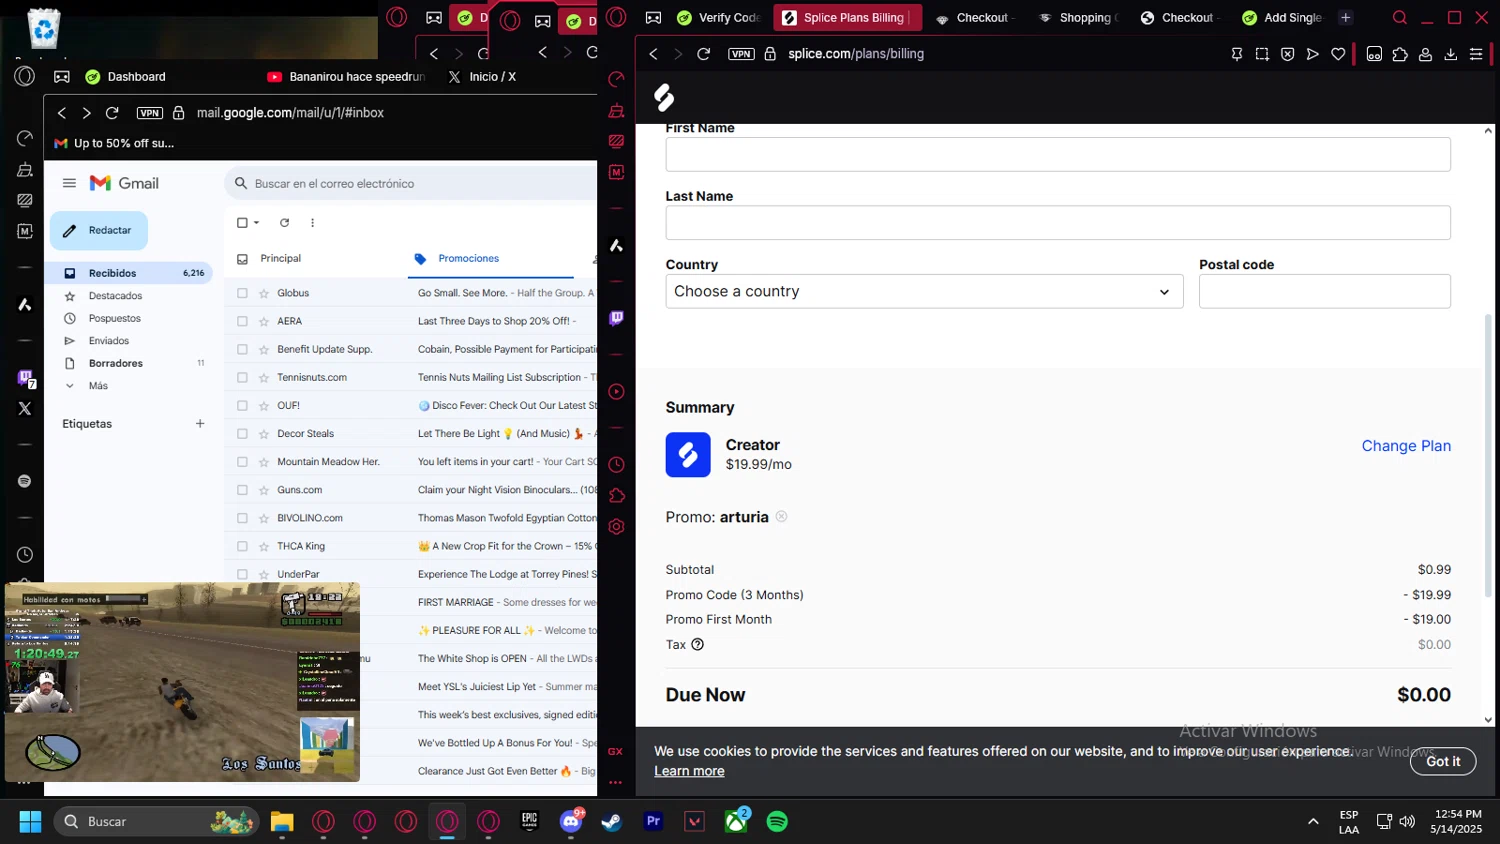Tick the Guns.com email checkbox
This screenshot has width=1500, height=844.
pos(242,490)
